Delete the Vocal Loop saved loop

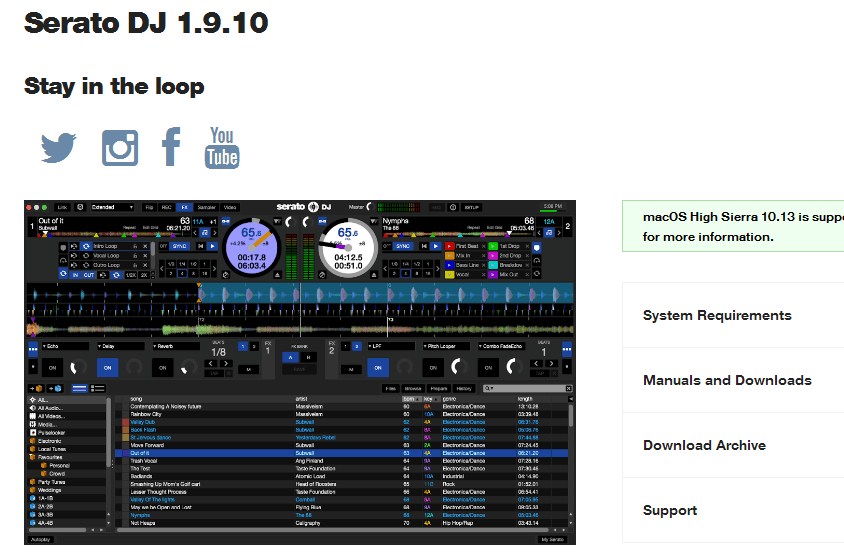(x=145, y=256)
